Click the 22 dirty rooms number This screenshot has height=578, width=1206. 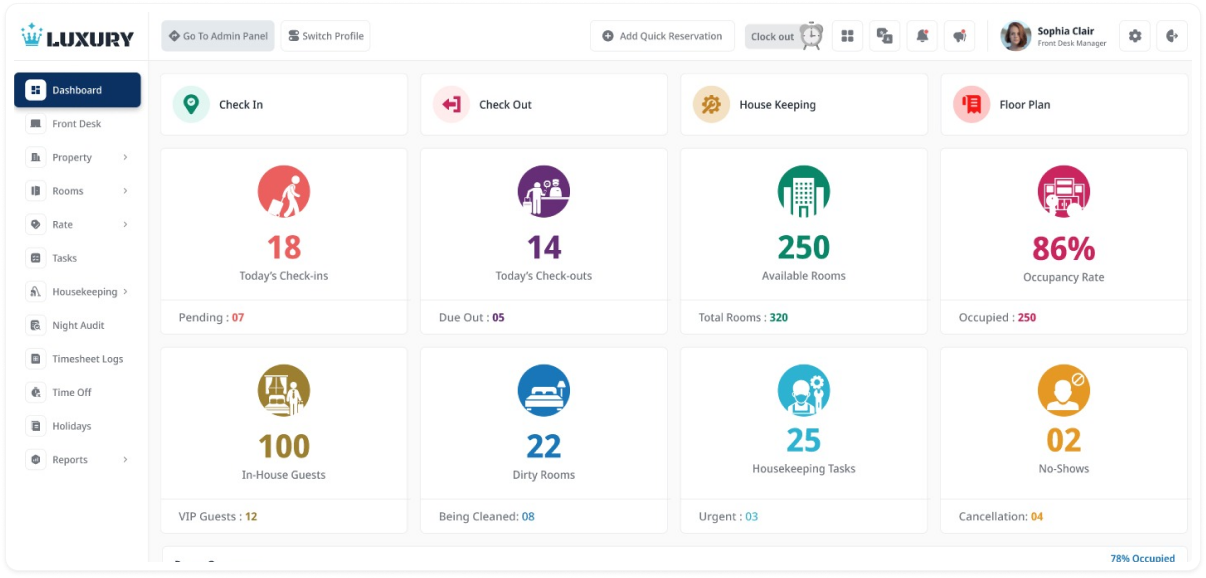[544, 446]
